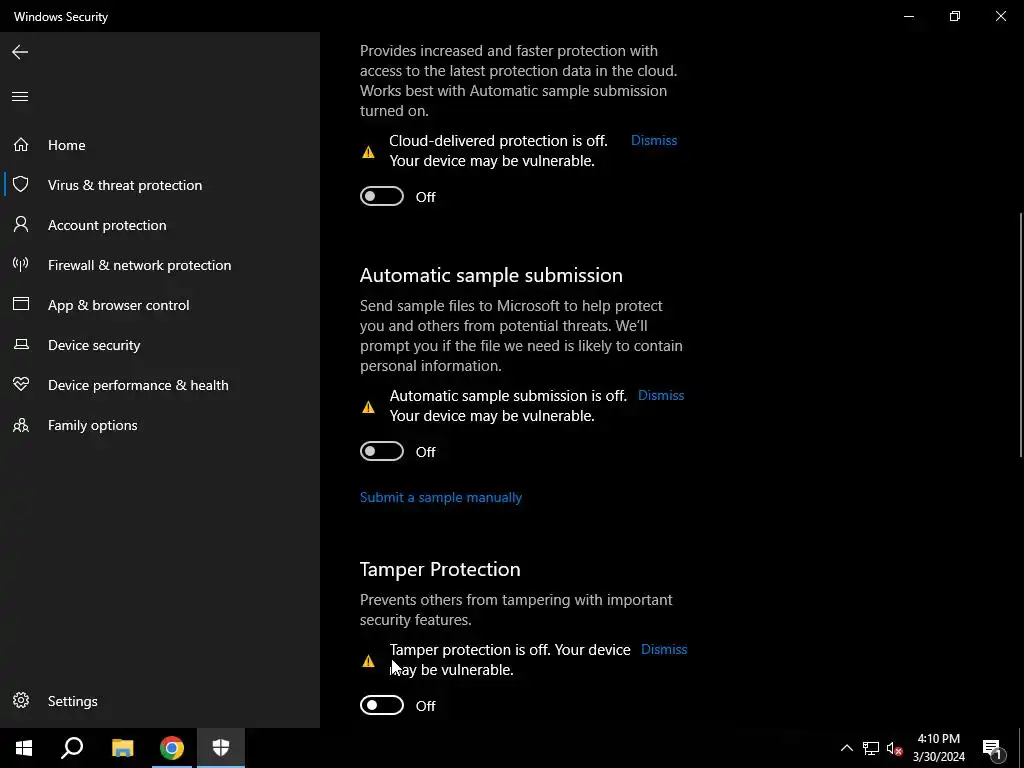Click the Device security laptop icon
The height and width of the screenshot is (768, 1024).
(21, 344)
